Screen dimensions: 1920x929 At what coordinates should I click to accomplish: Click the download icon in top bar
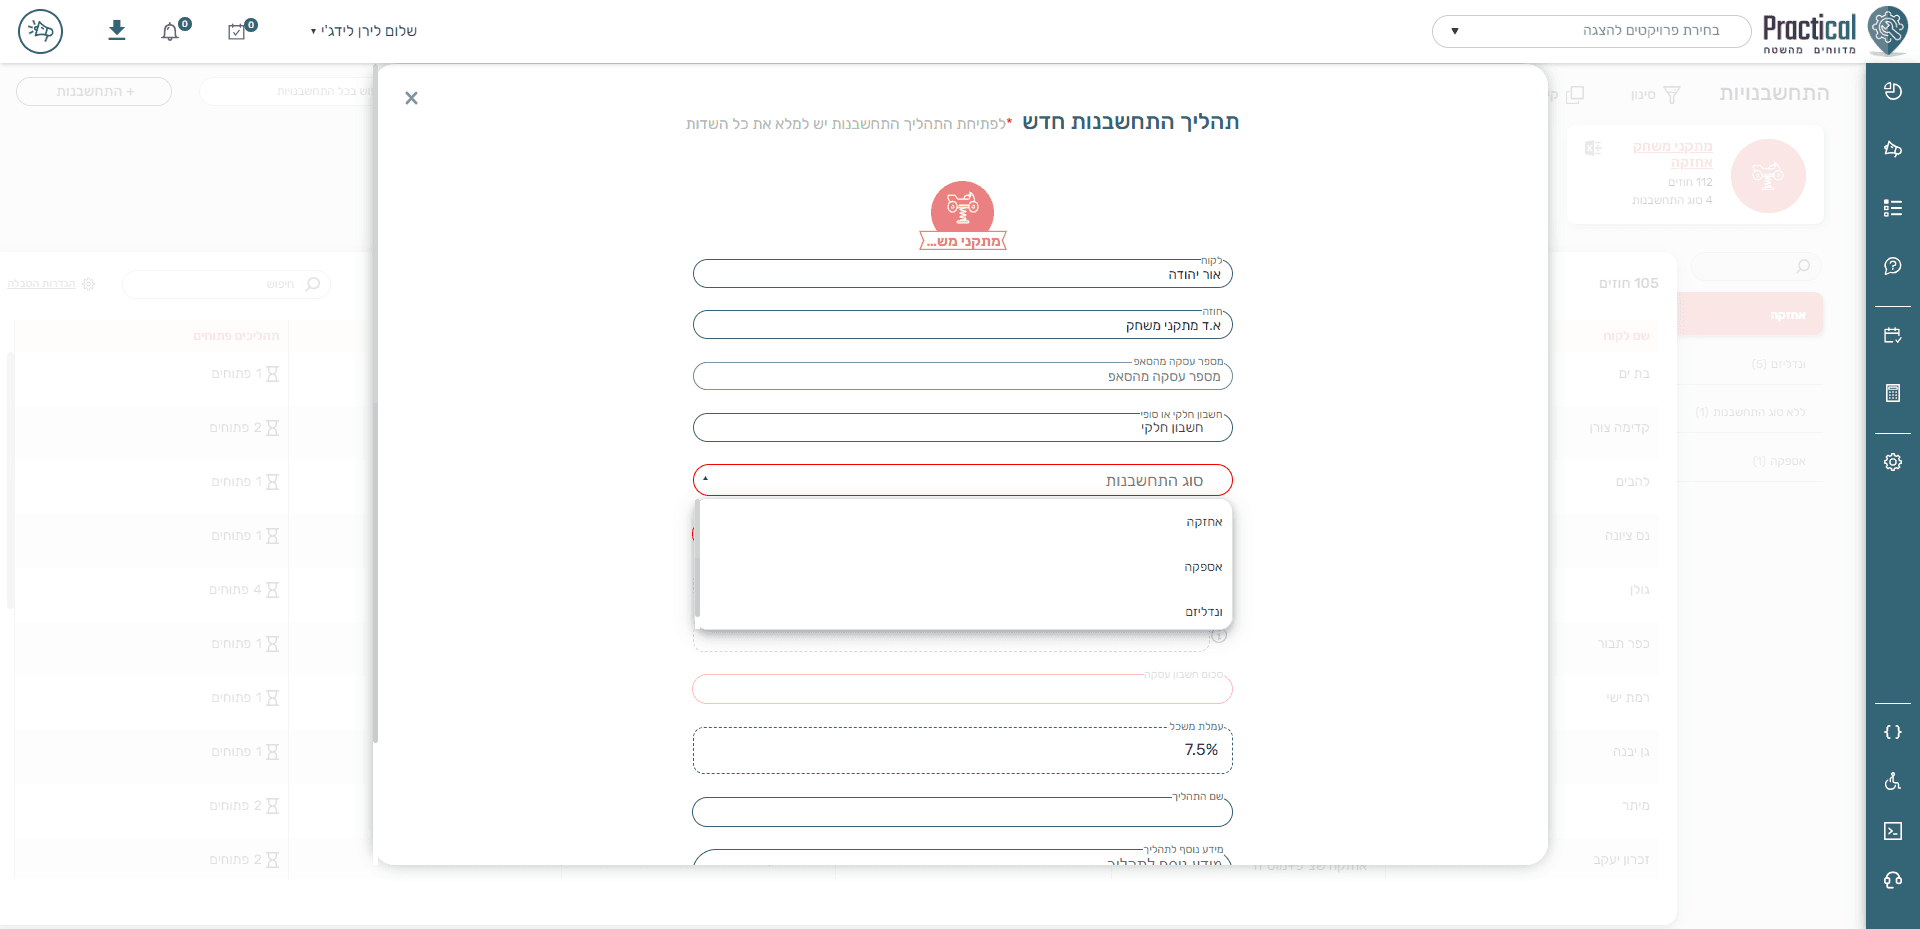117,30
